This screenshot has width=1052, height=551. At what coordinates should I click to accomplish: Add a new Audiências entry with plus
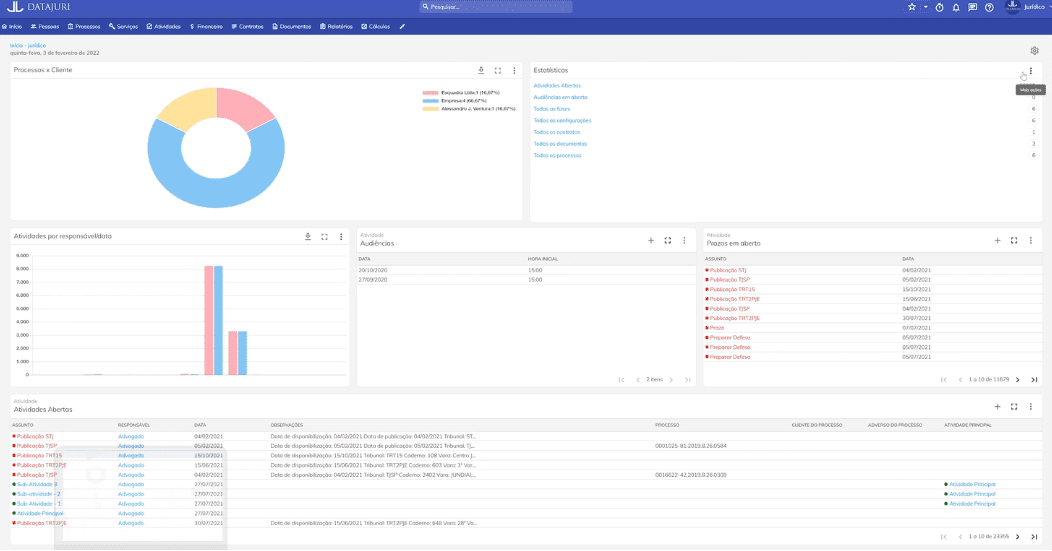[x=650, y=241]
